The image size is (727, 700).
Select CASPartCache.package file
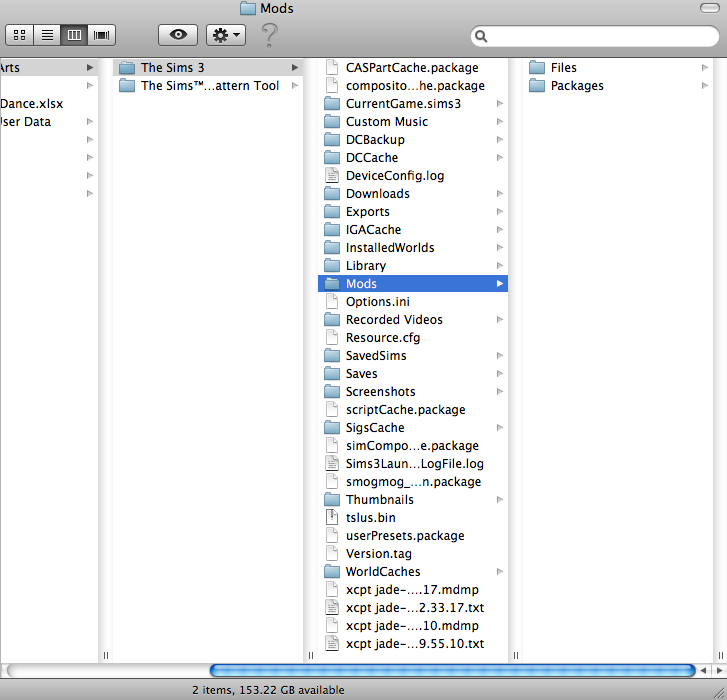coord(413,68)
